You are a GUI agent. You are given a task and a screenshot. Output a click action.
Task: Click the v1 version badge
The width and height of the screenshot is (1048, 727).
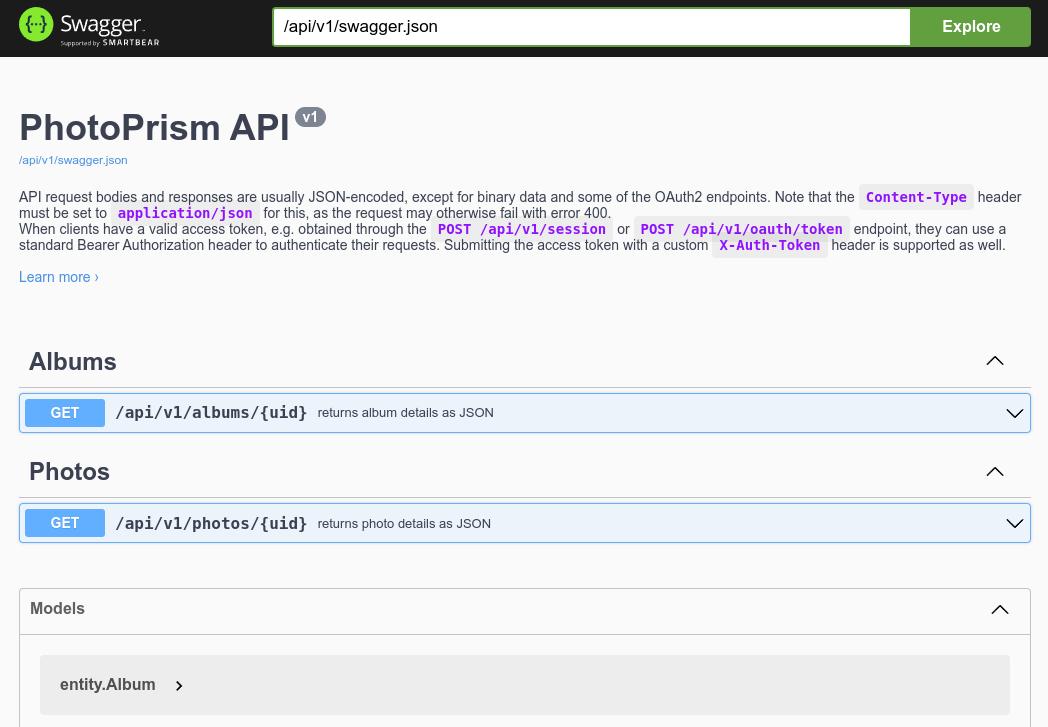310,118
